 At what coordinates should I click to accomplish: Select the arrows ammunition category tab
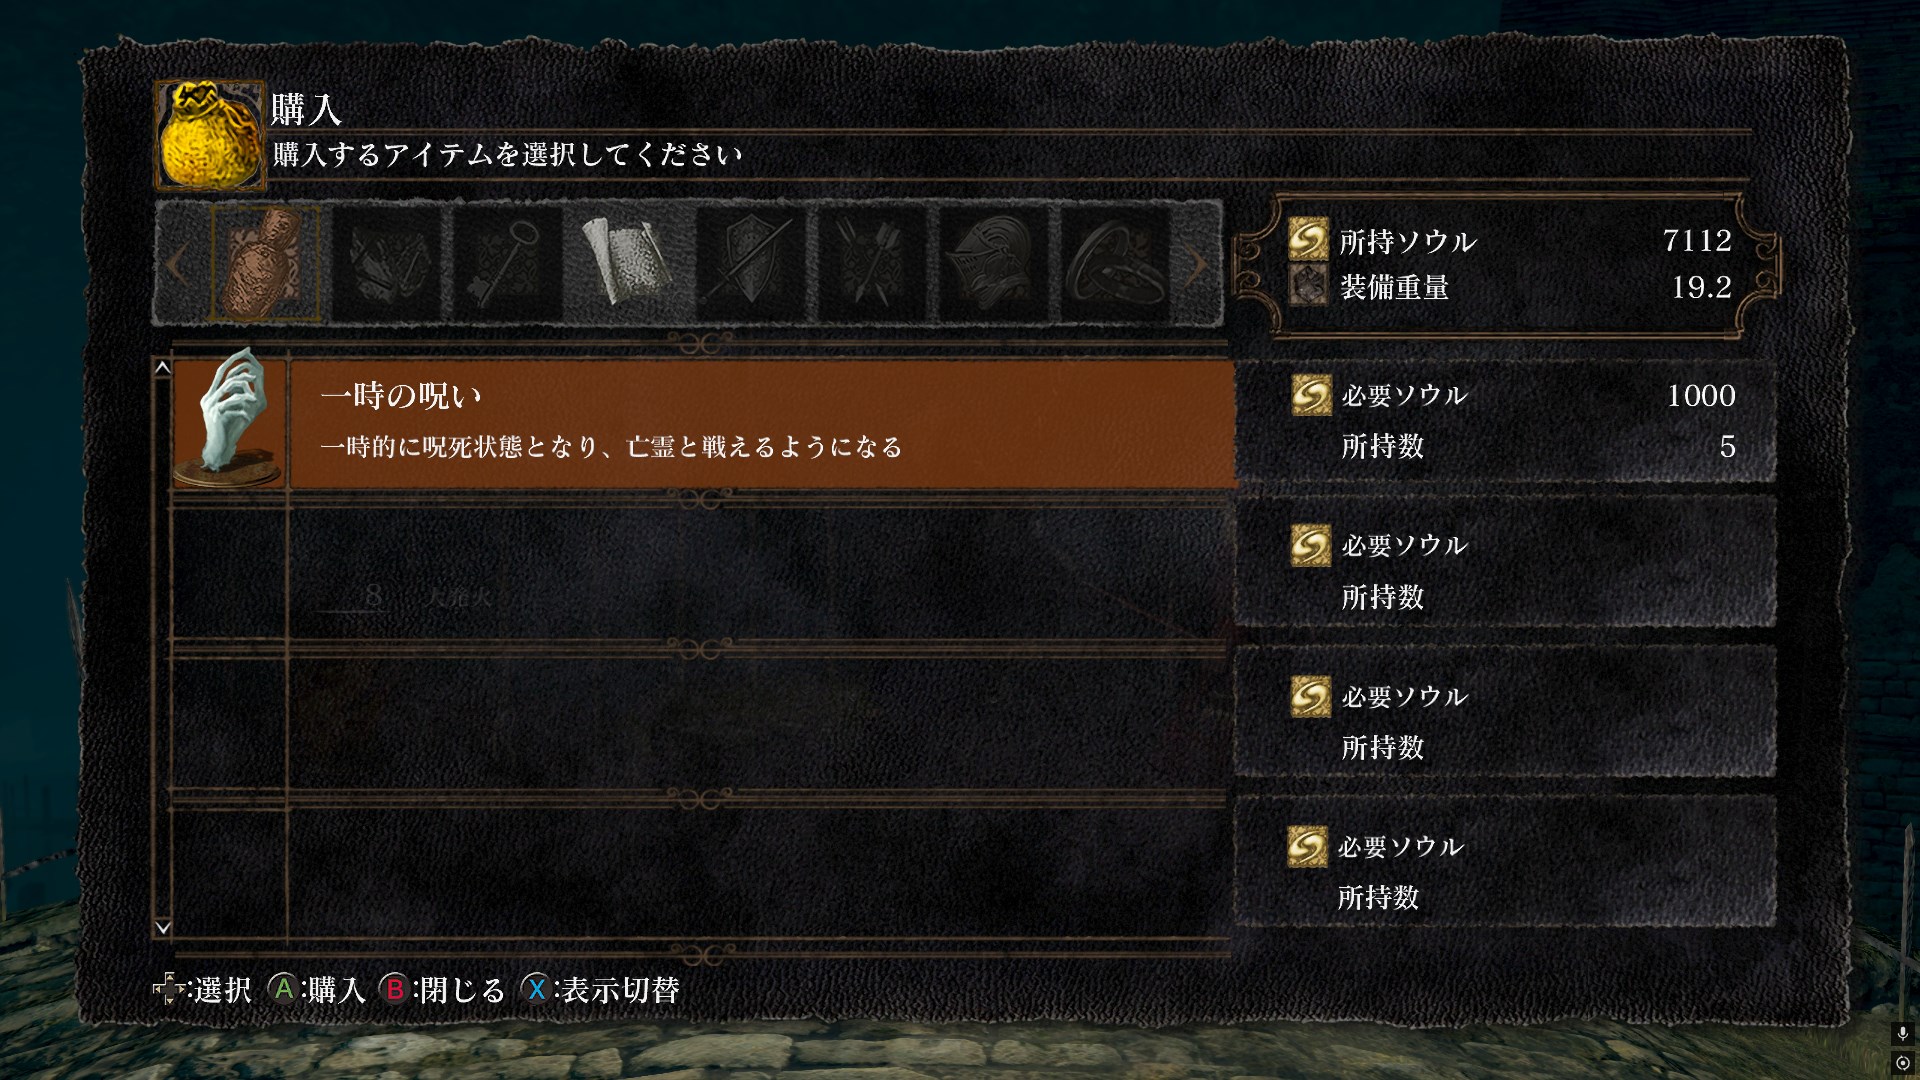click(x=872, y=264)
